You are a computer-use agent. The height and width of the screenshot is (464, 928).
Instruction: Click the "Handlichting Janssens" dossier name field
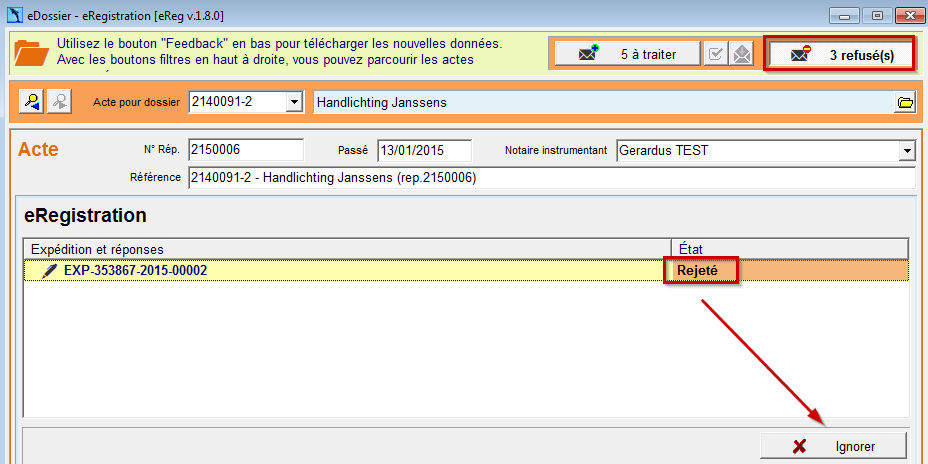point(604,103)
